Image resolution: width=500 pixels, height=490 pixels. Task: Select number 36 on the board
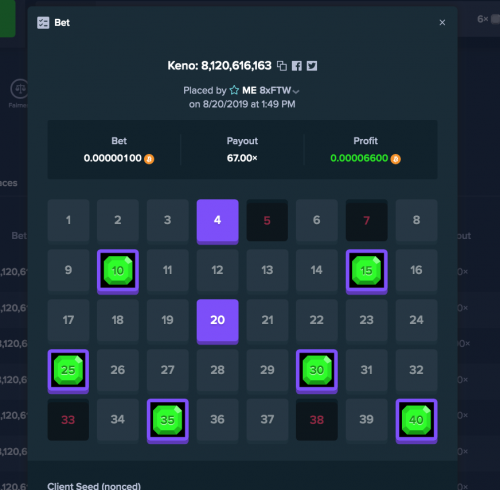click(x=217, y=420)
